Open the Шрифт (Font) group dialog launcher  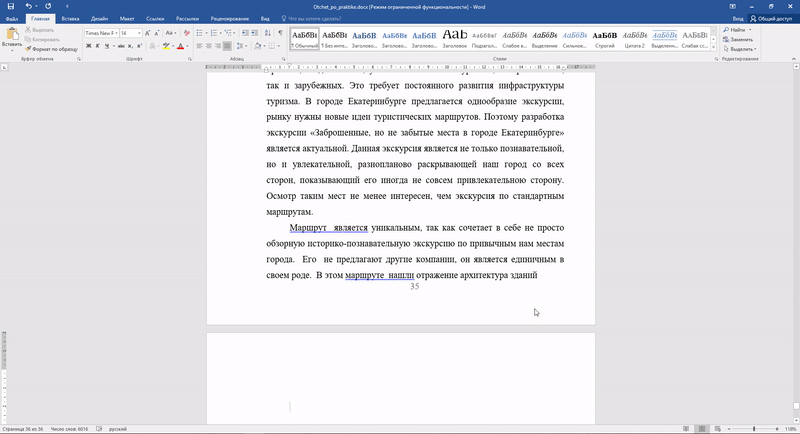click(x=190, y=59)
